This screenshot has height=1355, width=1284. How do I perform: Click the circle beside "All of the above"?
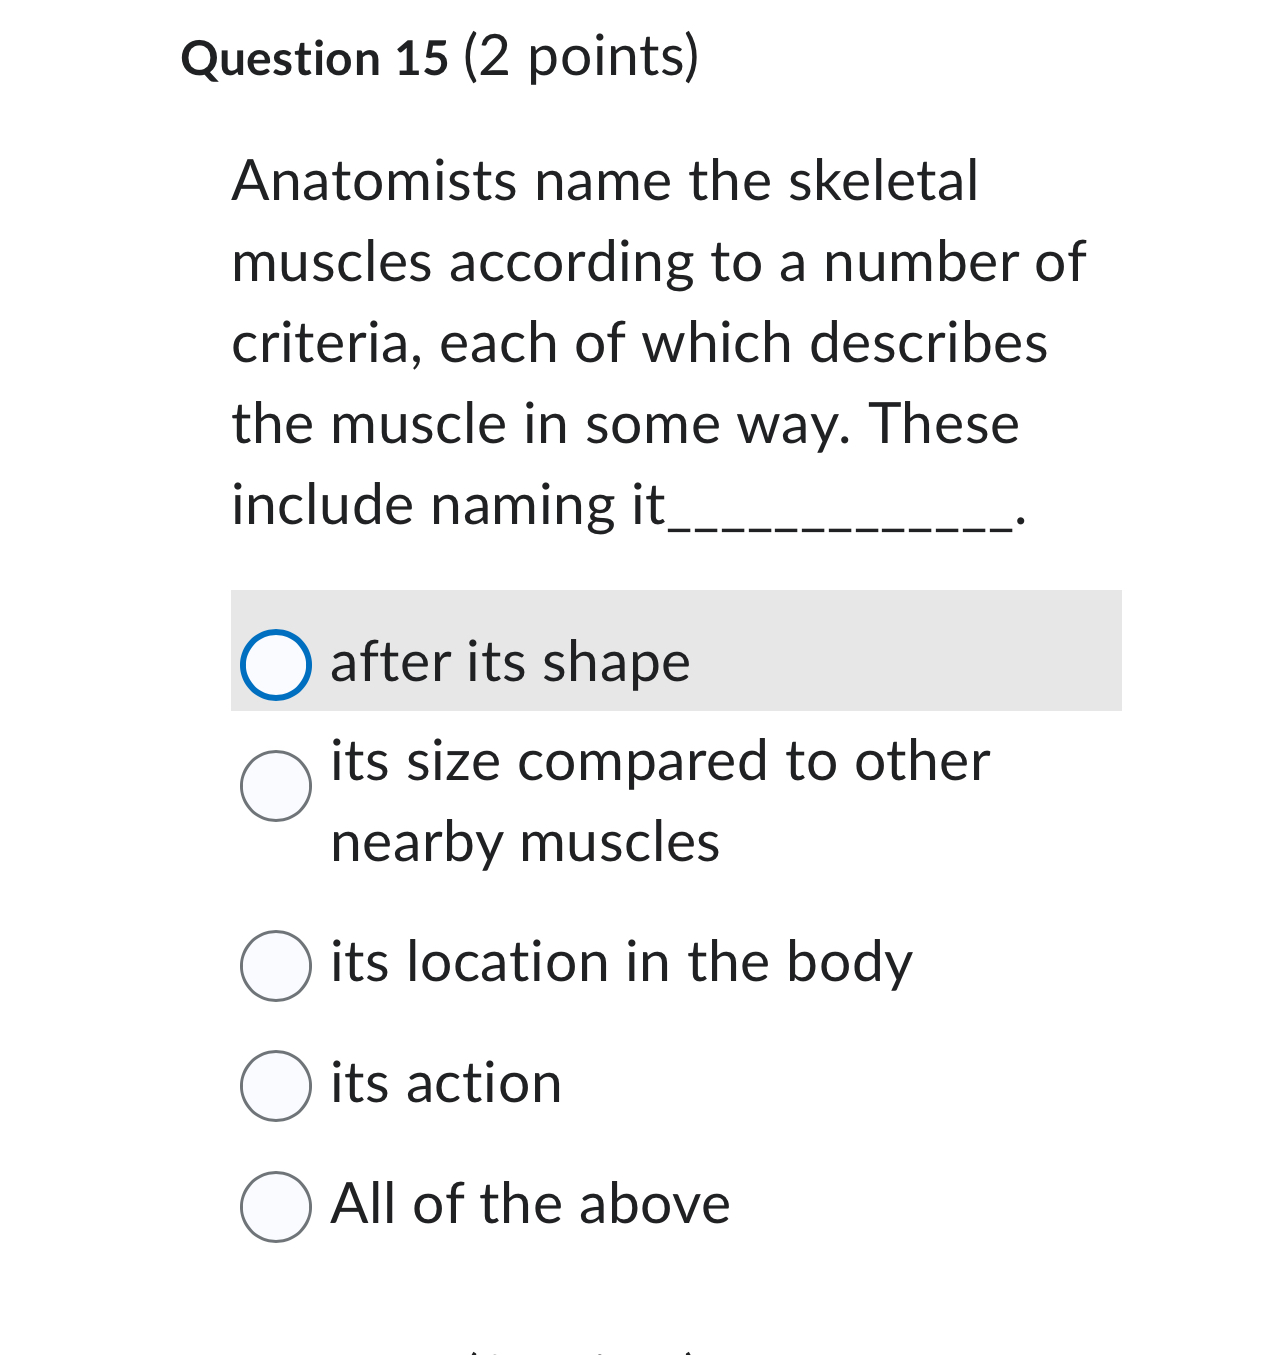[x=275, y=1205]
